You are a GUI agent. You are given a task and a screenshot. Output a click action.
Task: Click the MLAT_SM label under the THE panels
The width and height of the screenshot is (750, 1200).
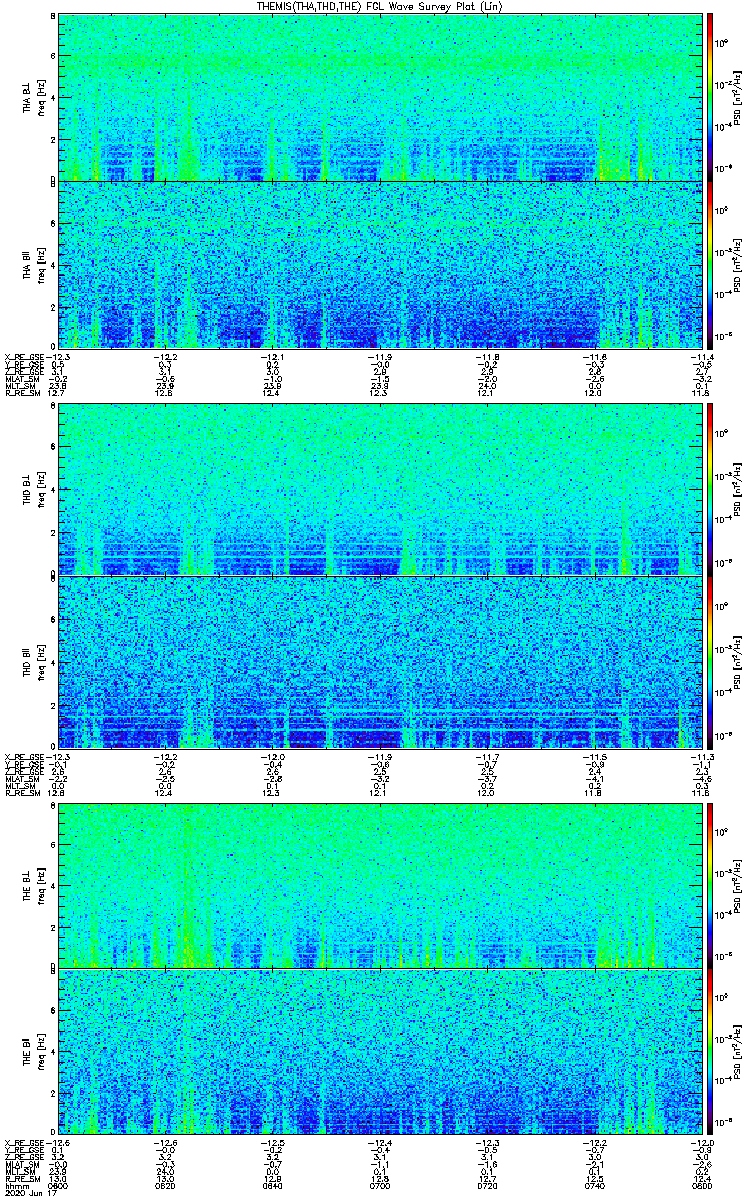21,1165
